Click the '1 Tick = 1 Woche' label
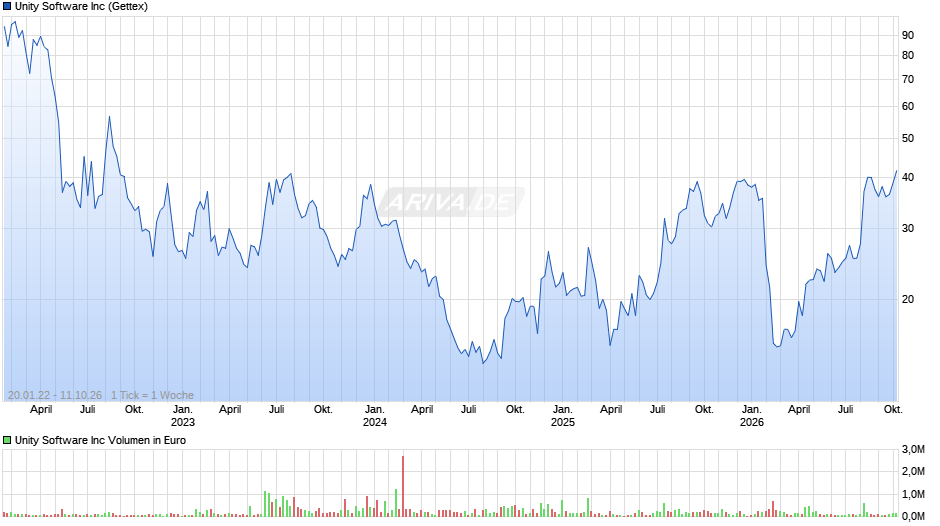The height and width of the screenshot is (526, 940). click(x=152, y=395)
